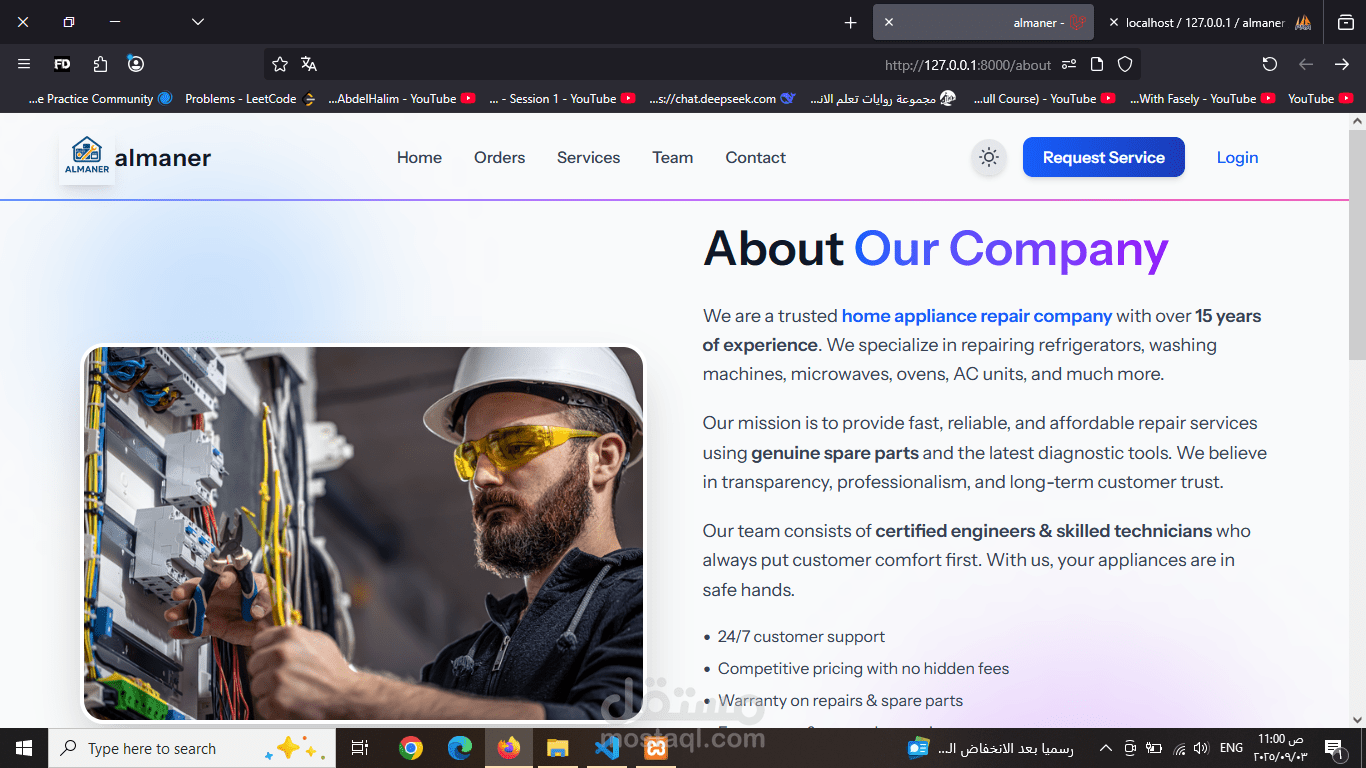Open the Services navigation menu item
The height and width of the screenshot is (768, 1366).
click(x=588, y=157)
